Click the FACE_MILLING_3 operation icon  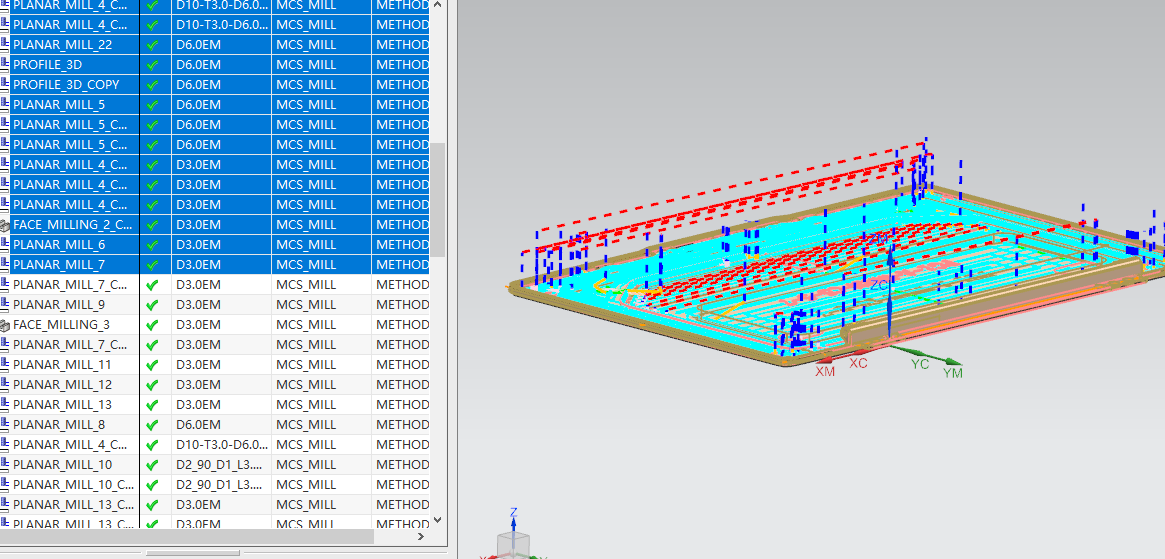[5, 325]
